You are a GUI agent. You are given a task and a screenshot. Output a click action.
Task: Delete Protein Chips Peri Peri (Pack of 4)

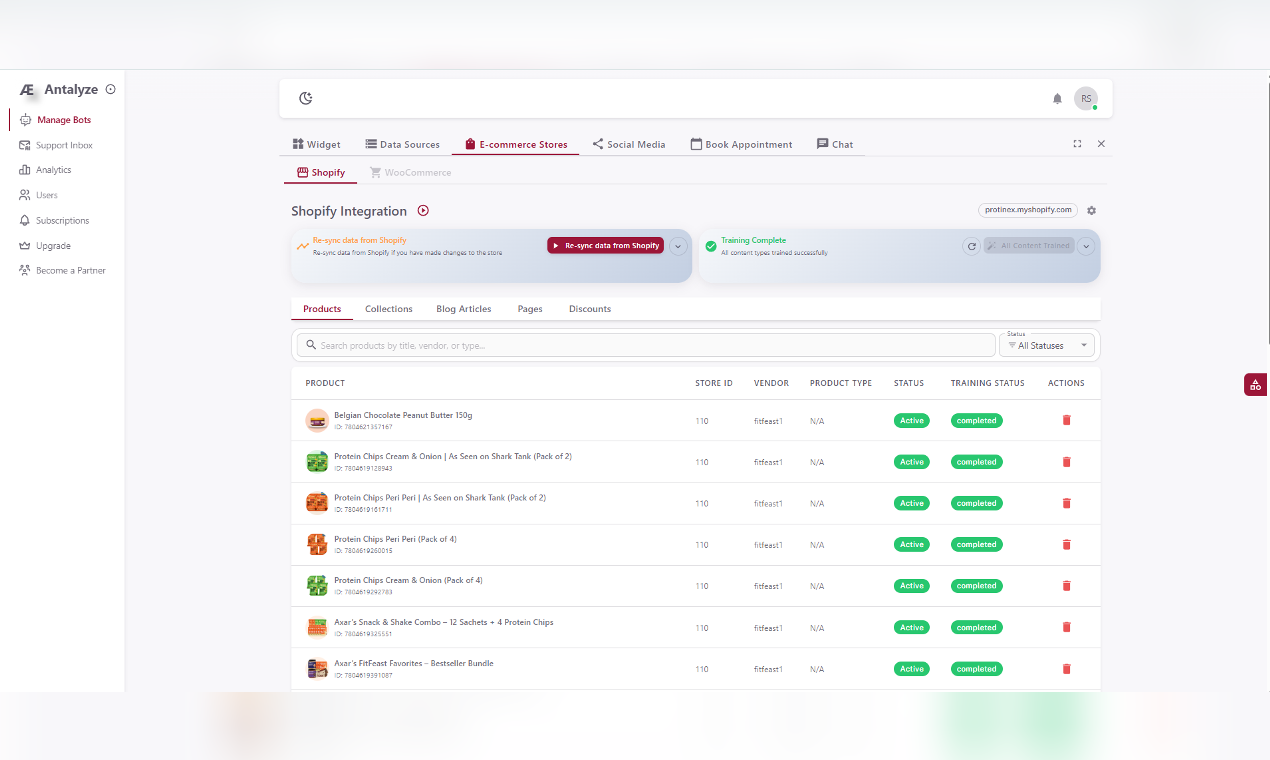(1066, 544)
